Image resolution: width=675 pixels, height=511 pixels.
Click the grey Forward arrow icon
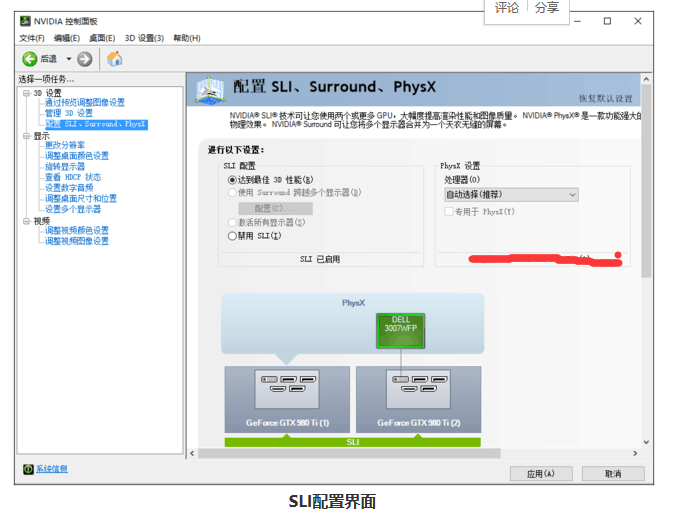point(85,59)
